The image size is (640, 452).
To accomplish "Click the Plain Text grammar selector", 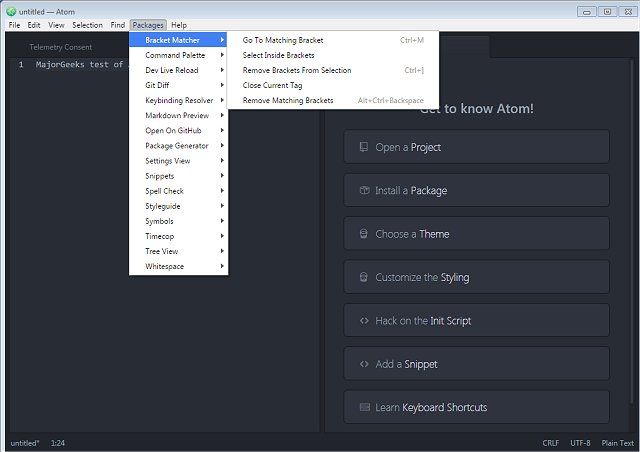I will (x=618, y=443).
